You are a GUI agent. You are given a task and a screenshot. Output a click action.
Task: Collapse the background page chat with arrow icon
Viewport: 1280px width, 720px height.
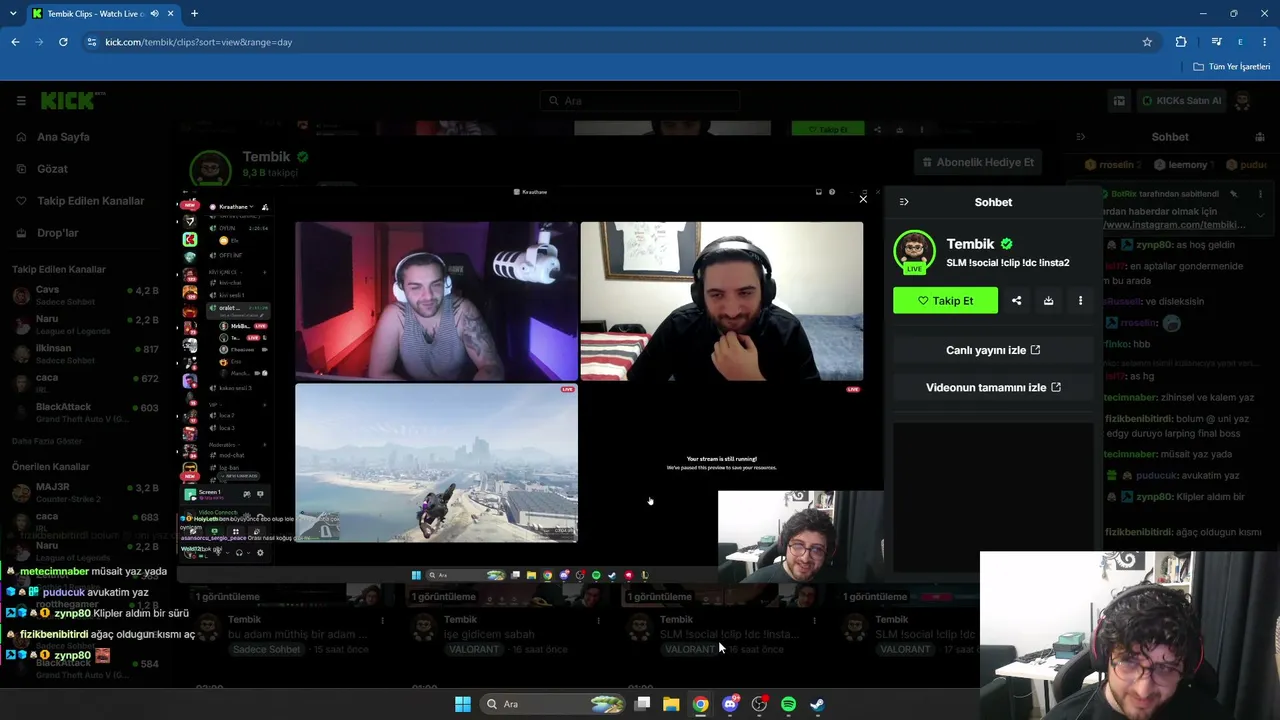1080,137
